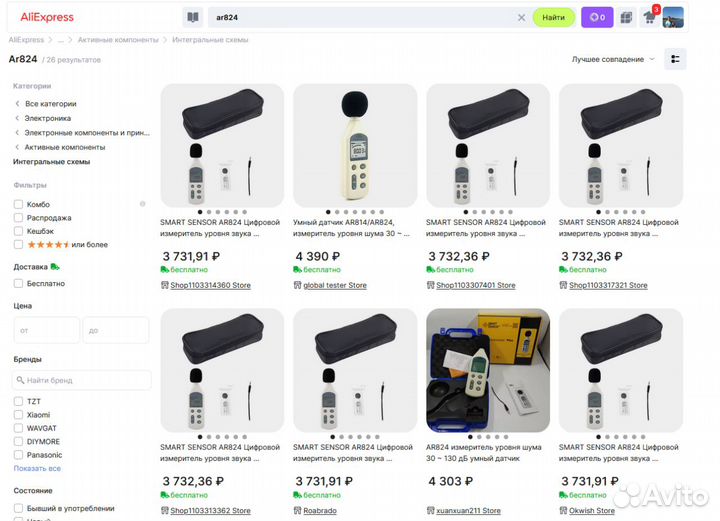Open the purple bonus points button
720x521 pixels.
click(x=597, y=17)
